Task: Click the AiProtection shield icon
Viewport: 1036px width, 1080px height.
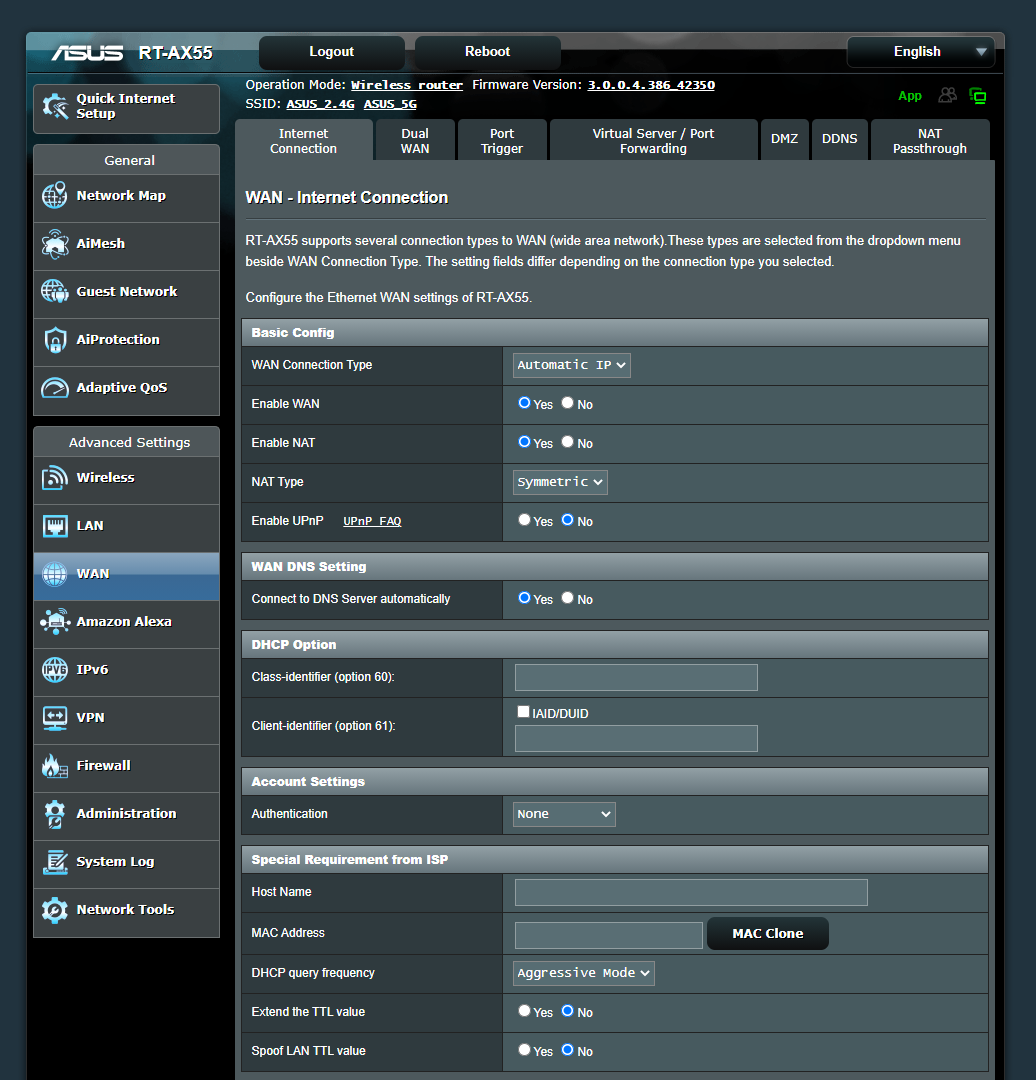Action: [x=54, y=340]
